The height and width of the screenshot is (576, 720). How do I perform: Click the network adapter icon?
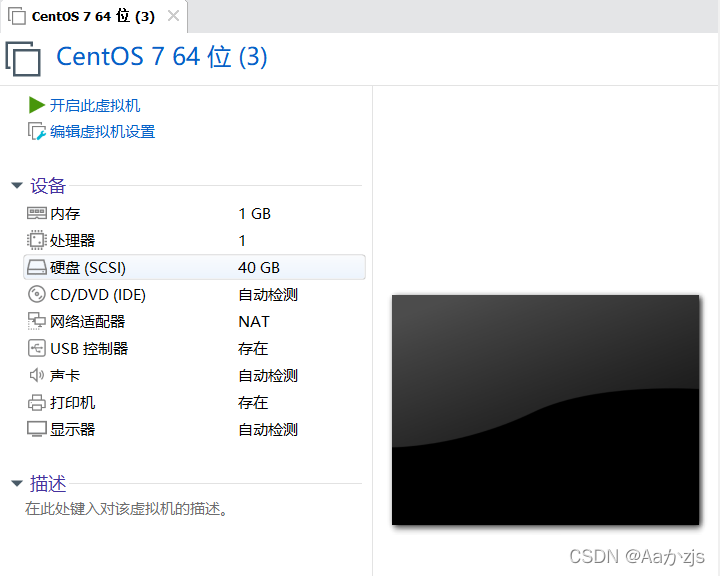point(37,321)
